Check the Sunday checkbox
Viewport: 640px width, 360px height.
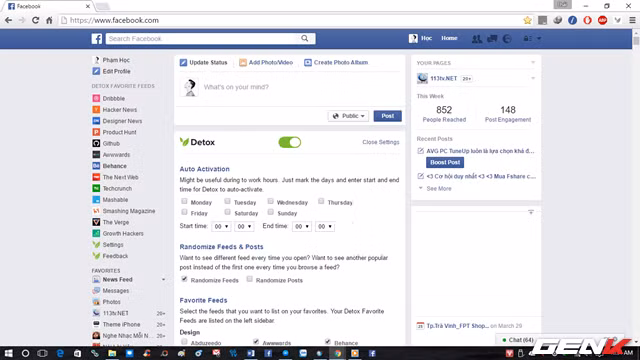point(271,212)
